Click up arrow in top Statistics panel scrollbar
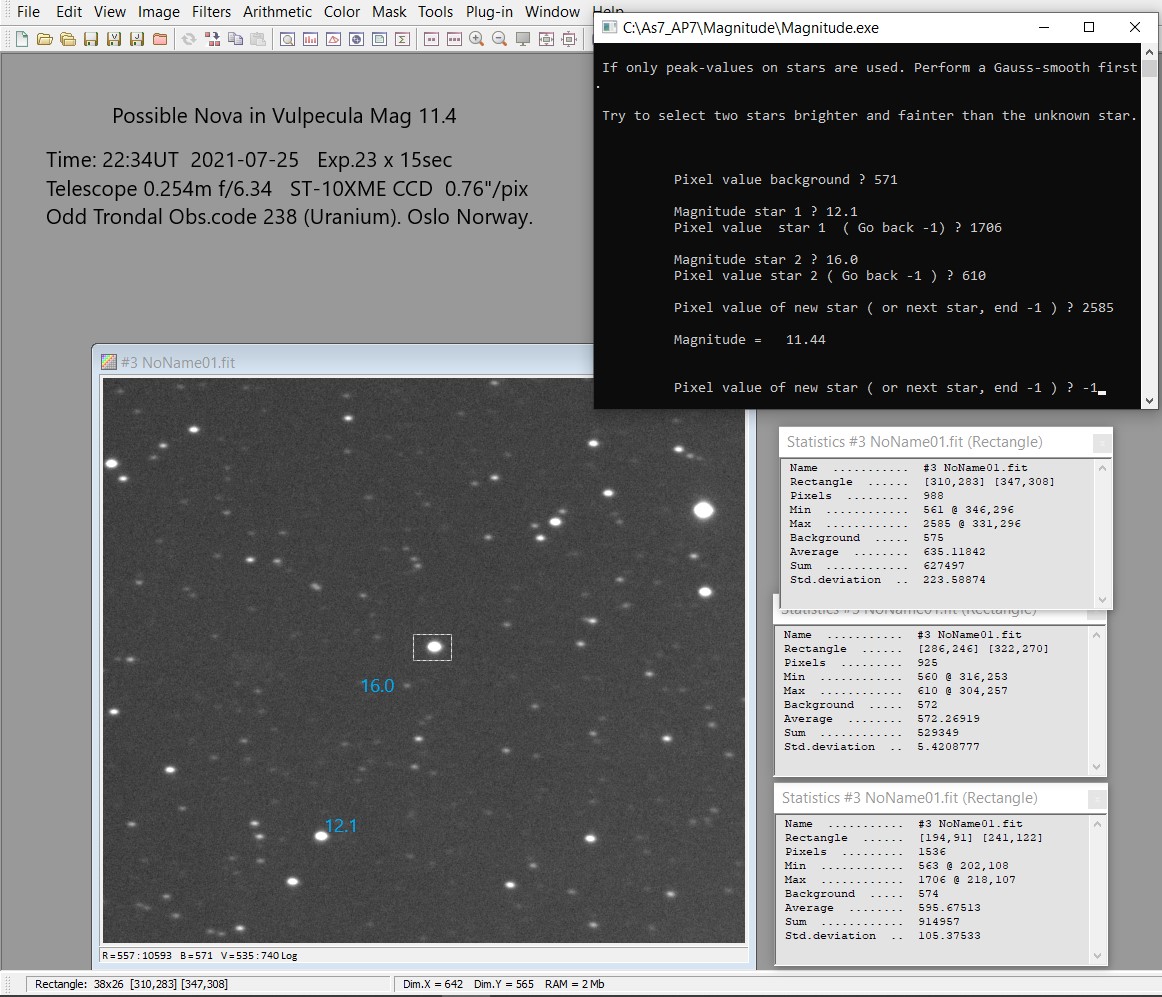 point(1102,468)
